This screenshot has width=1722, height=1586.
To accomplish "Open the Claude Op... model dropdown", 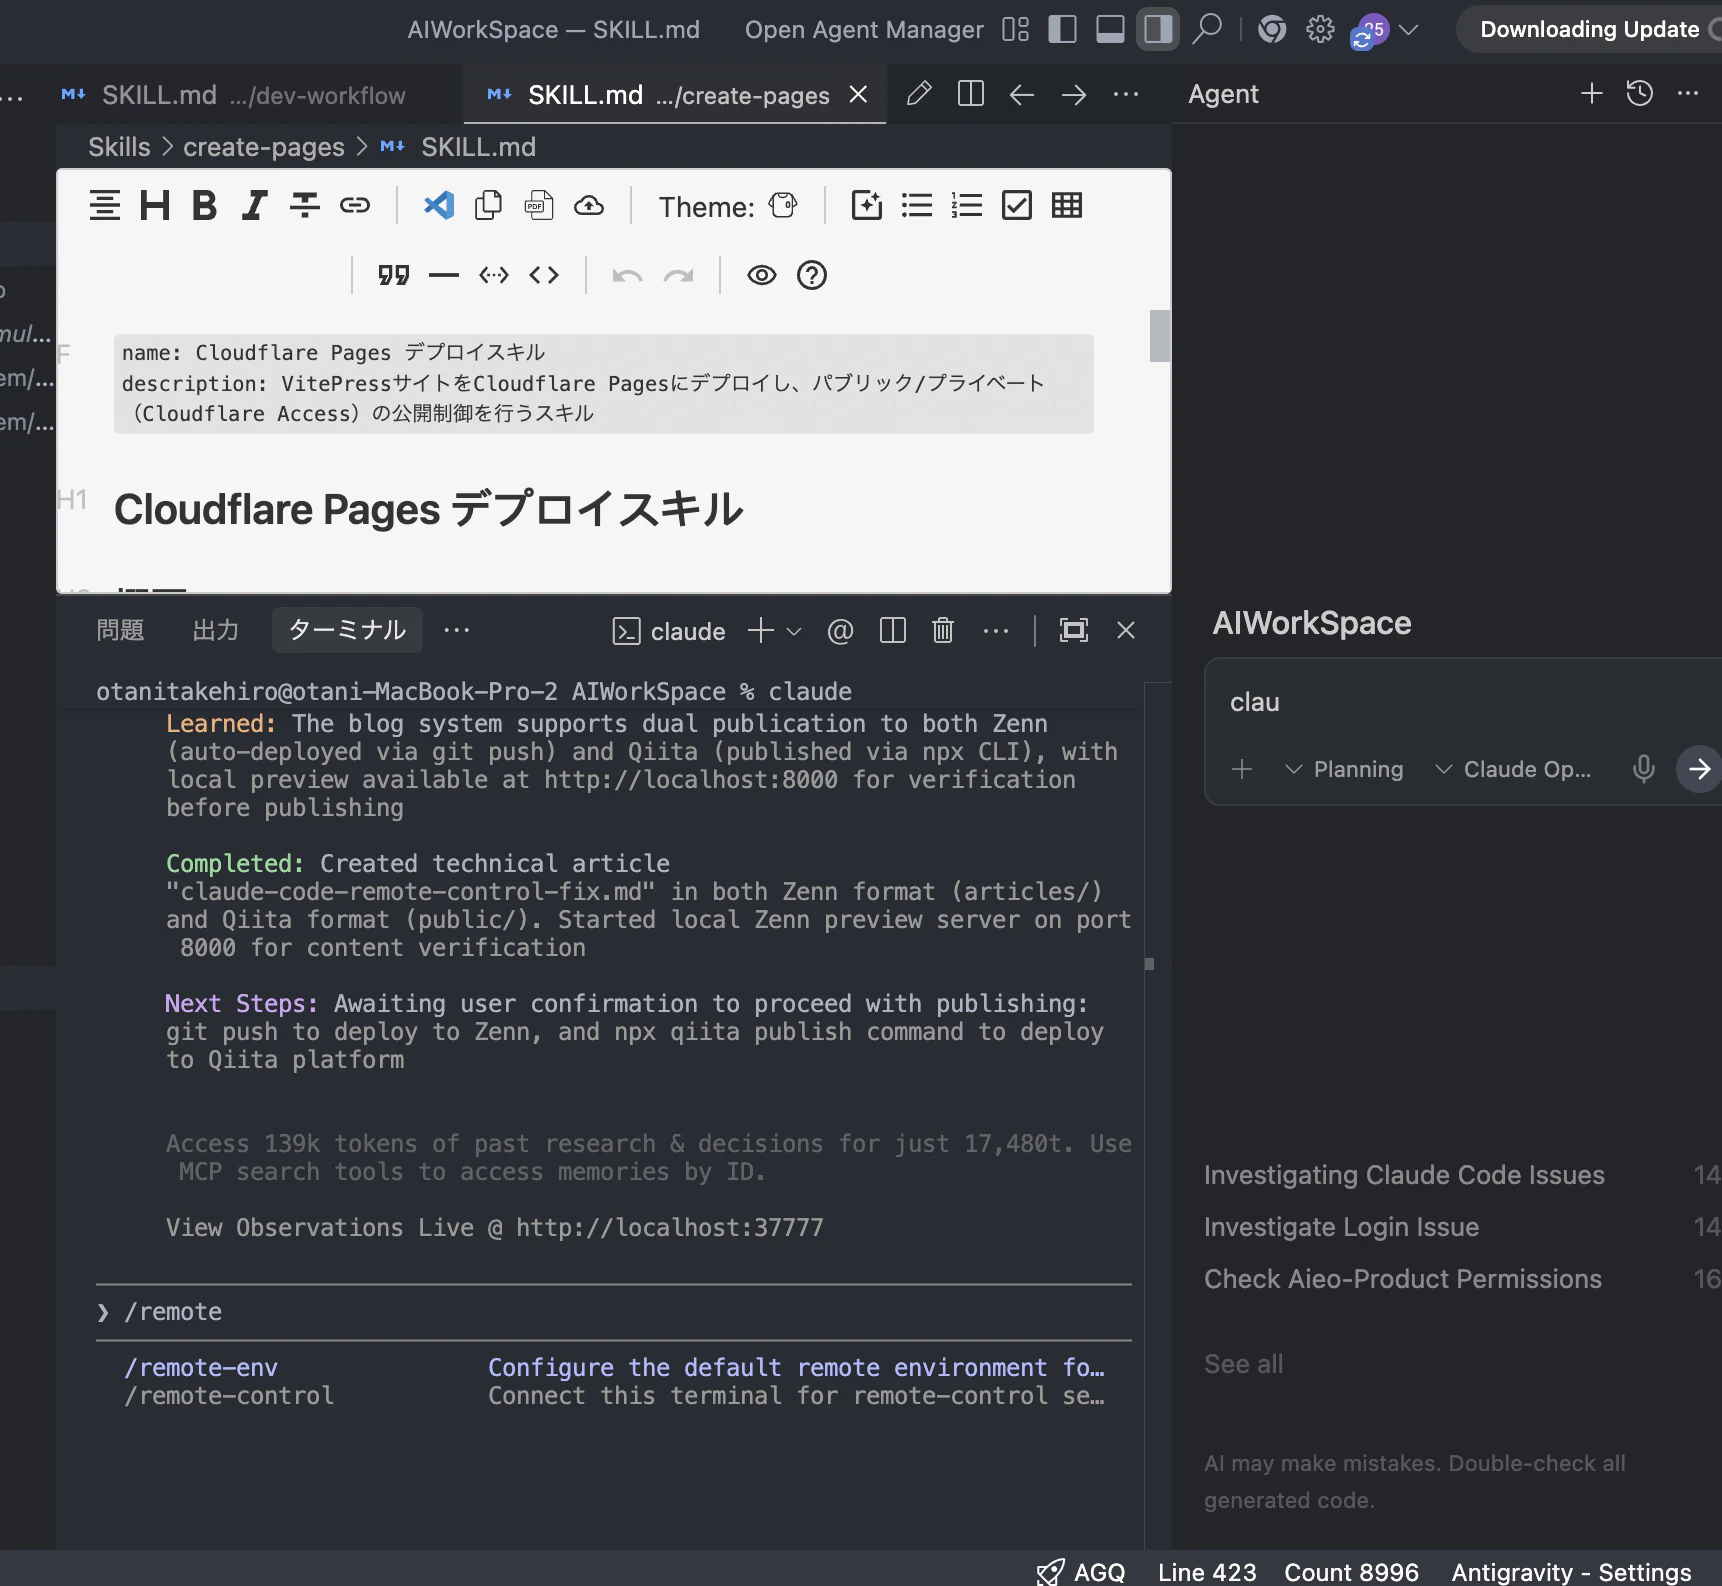I will 1513,769.
